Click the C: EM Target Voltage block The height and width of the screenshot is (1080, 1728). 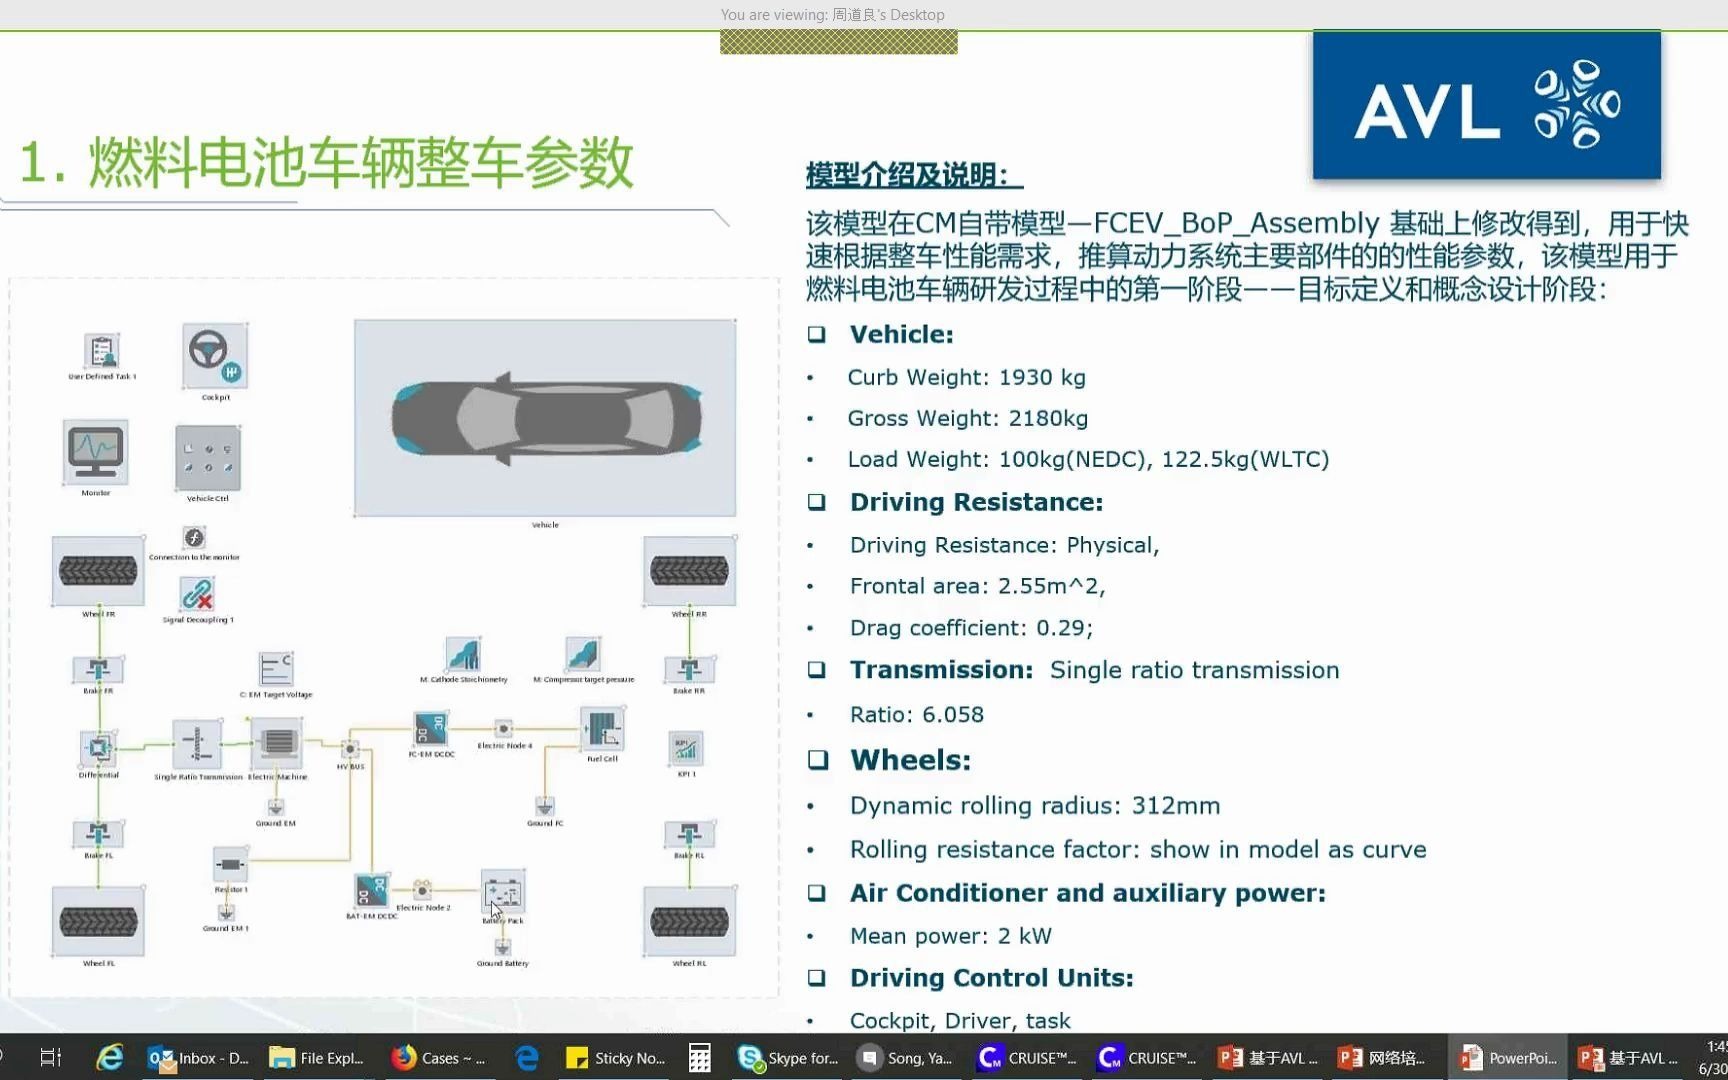coord(276,669)
